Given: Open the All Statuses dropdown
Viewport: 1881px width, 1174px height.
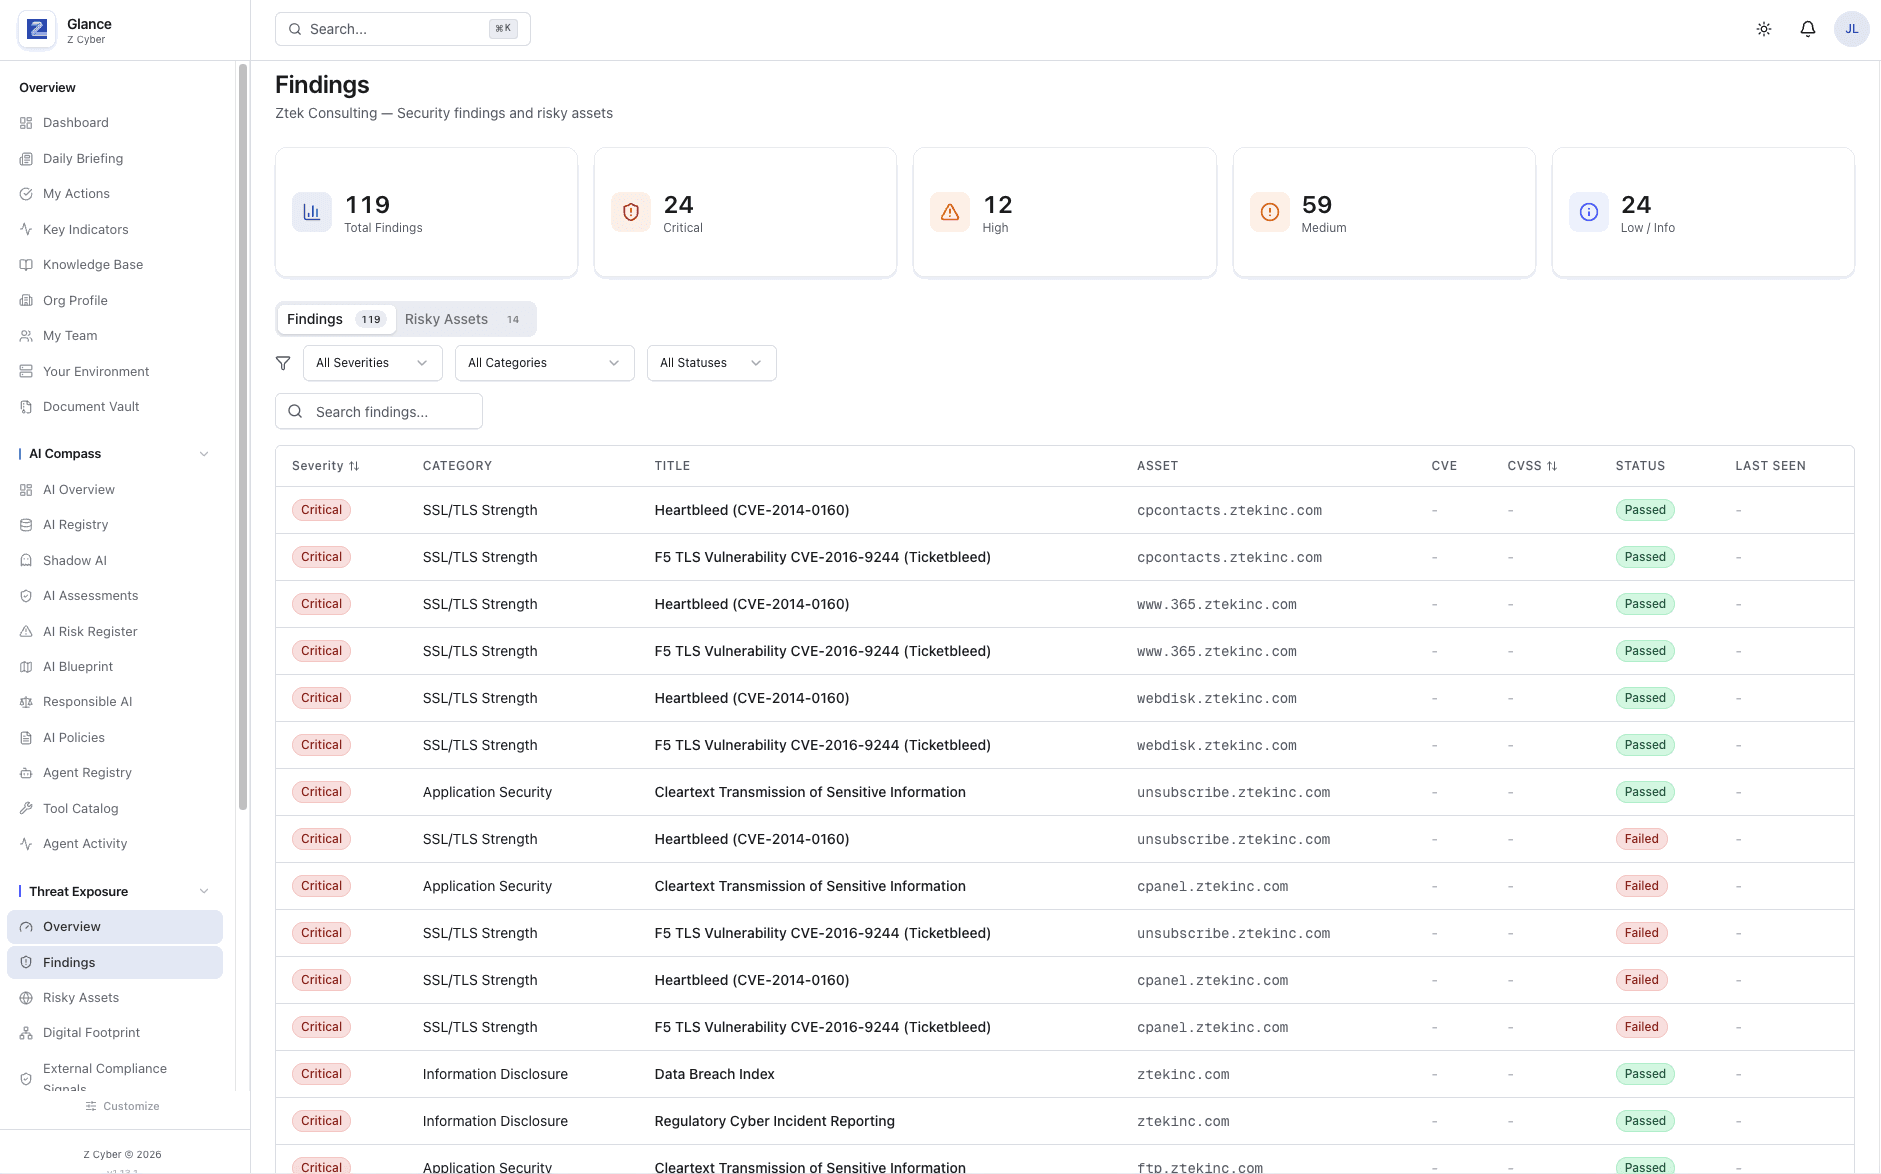Looking at the screenshot, I should tap(712, 363).
